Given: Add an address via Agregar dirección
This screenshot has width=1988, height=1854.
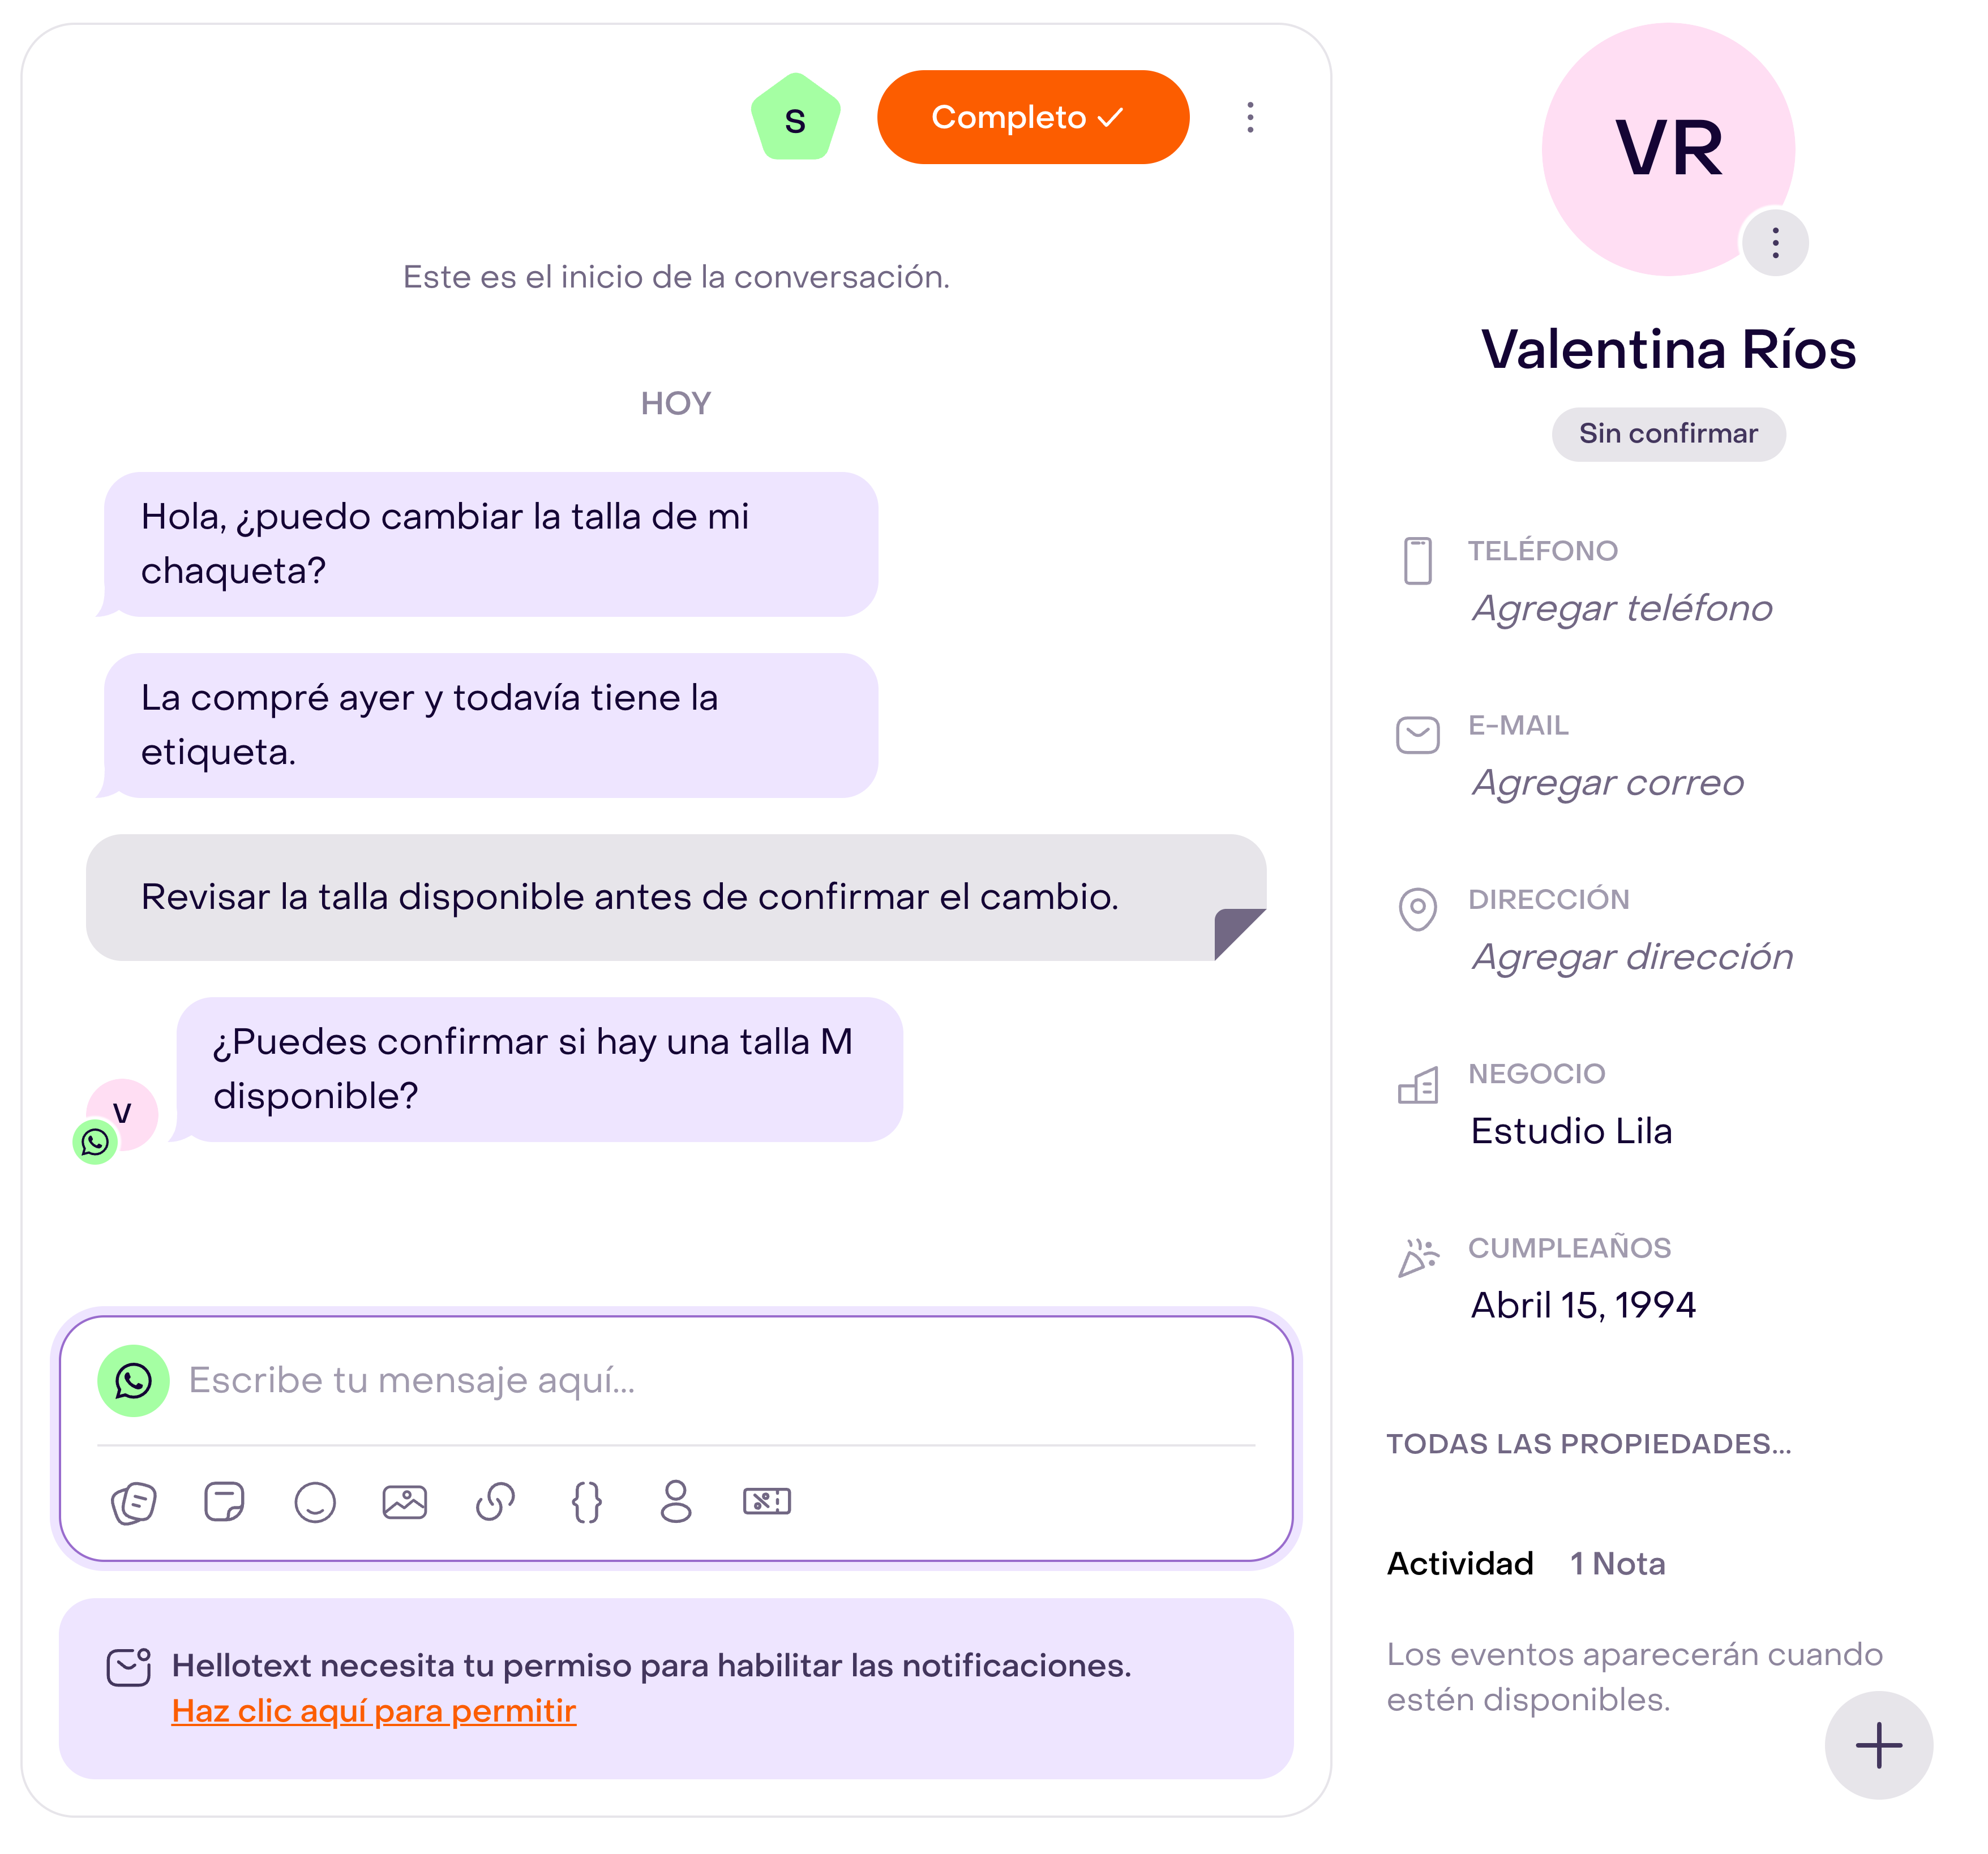Looking at the screenshot, I should tap(1633, 957).
